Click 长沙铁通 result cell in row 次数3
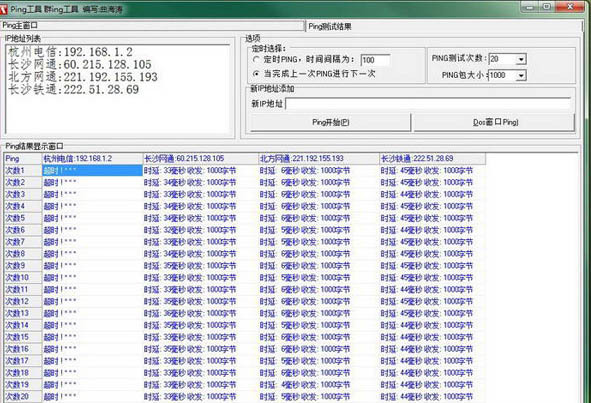Screen dimensions: 591x403 point(432,195)
